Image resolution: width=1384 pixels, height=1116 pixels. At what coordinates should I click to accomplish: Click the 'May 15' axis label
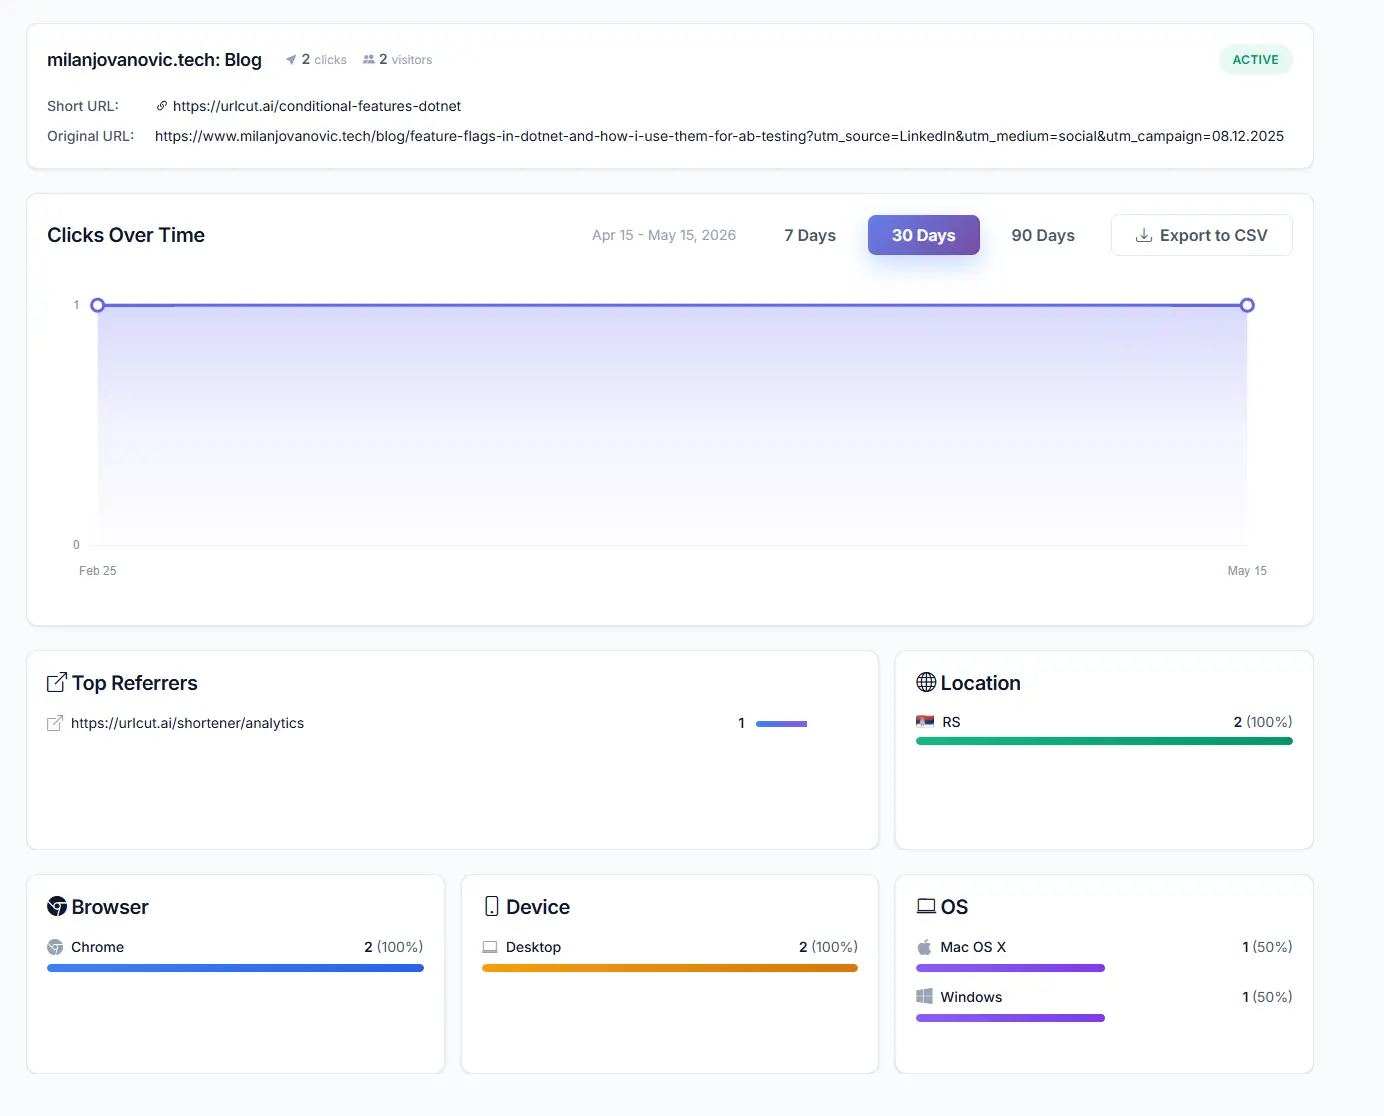pyautogui.click(x=1247, y=571)
